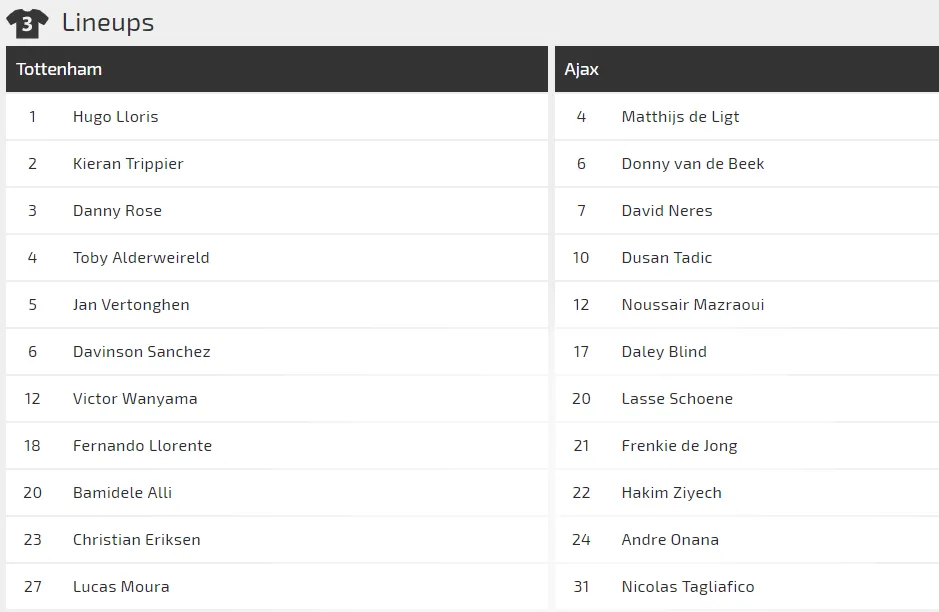
Task: Select Lucas Moura in the list
Action: point(121,587)
